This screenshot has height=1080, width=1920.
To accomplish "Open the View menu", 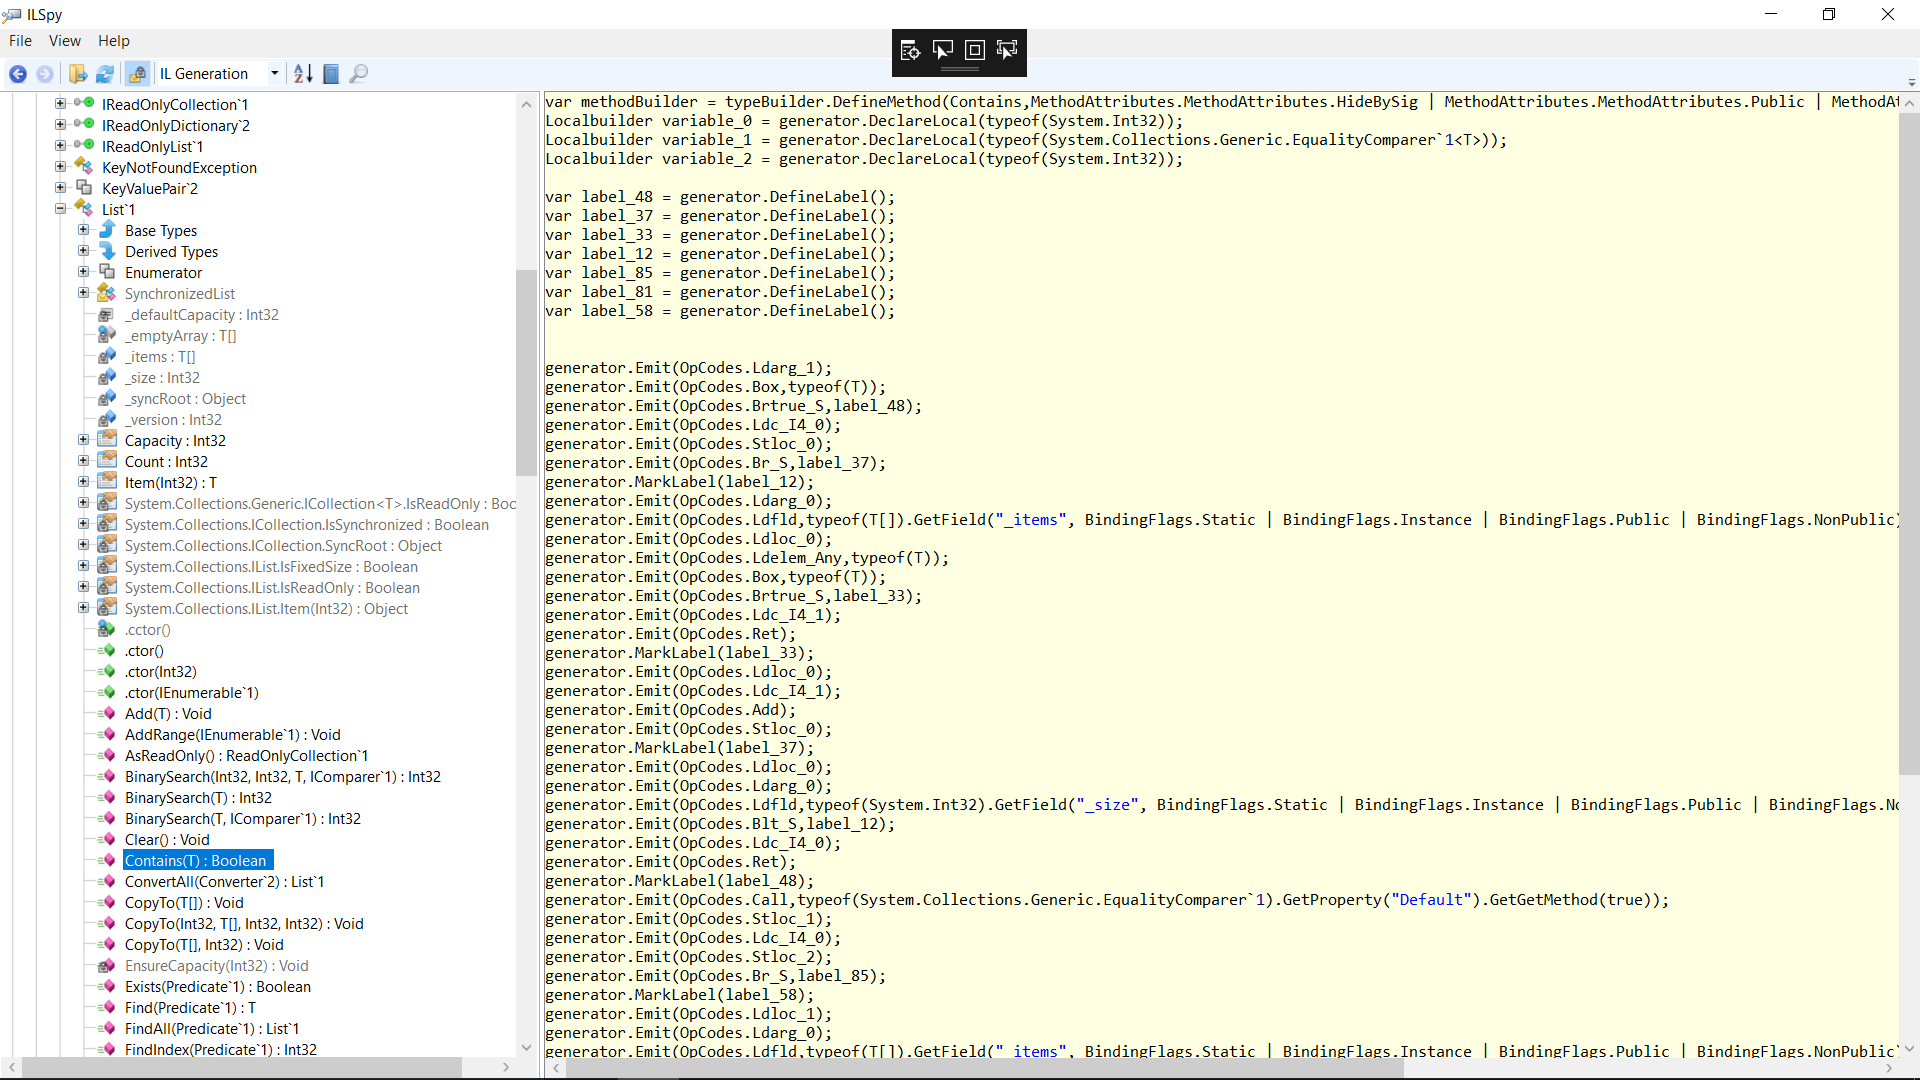I will click(65, 41).
